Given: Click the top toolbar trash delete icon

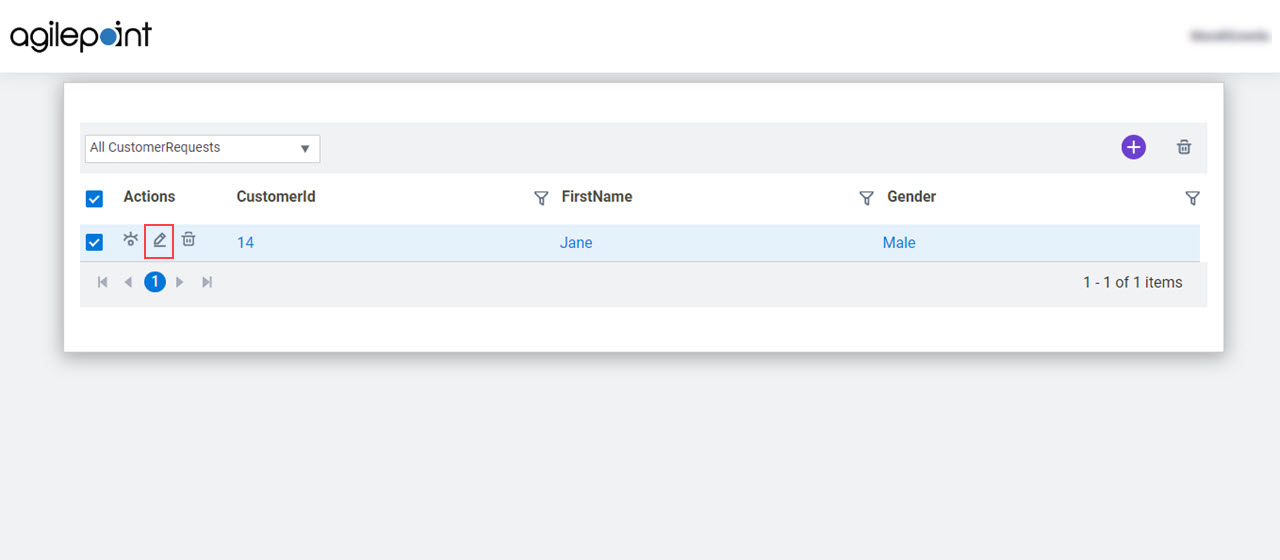Looking at the screenshot, I should (x=1184, y=147).
